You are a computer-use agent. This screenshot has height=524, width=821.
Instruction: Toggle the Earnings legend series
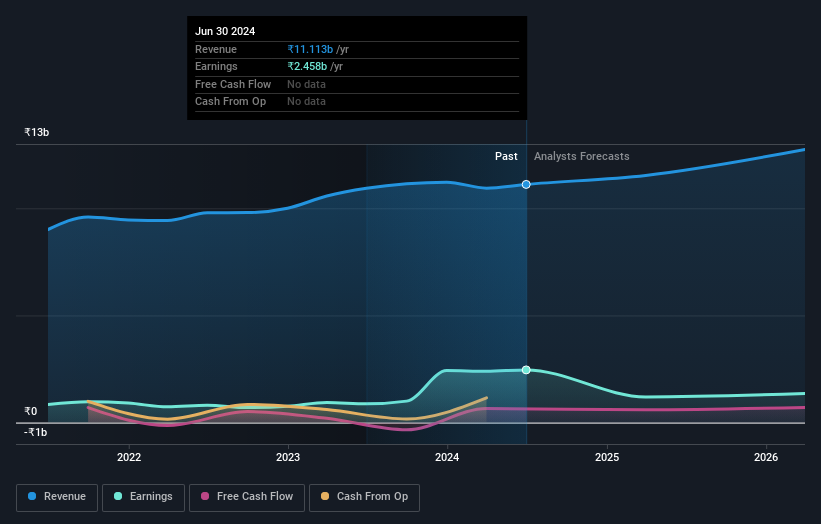(143, 497)
